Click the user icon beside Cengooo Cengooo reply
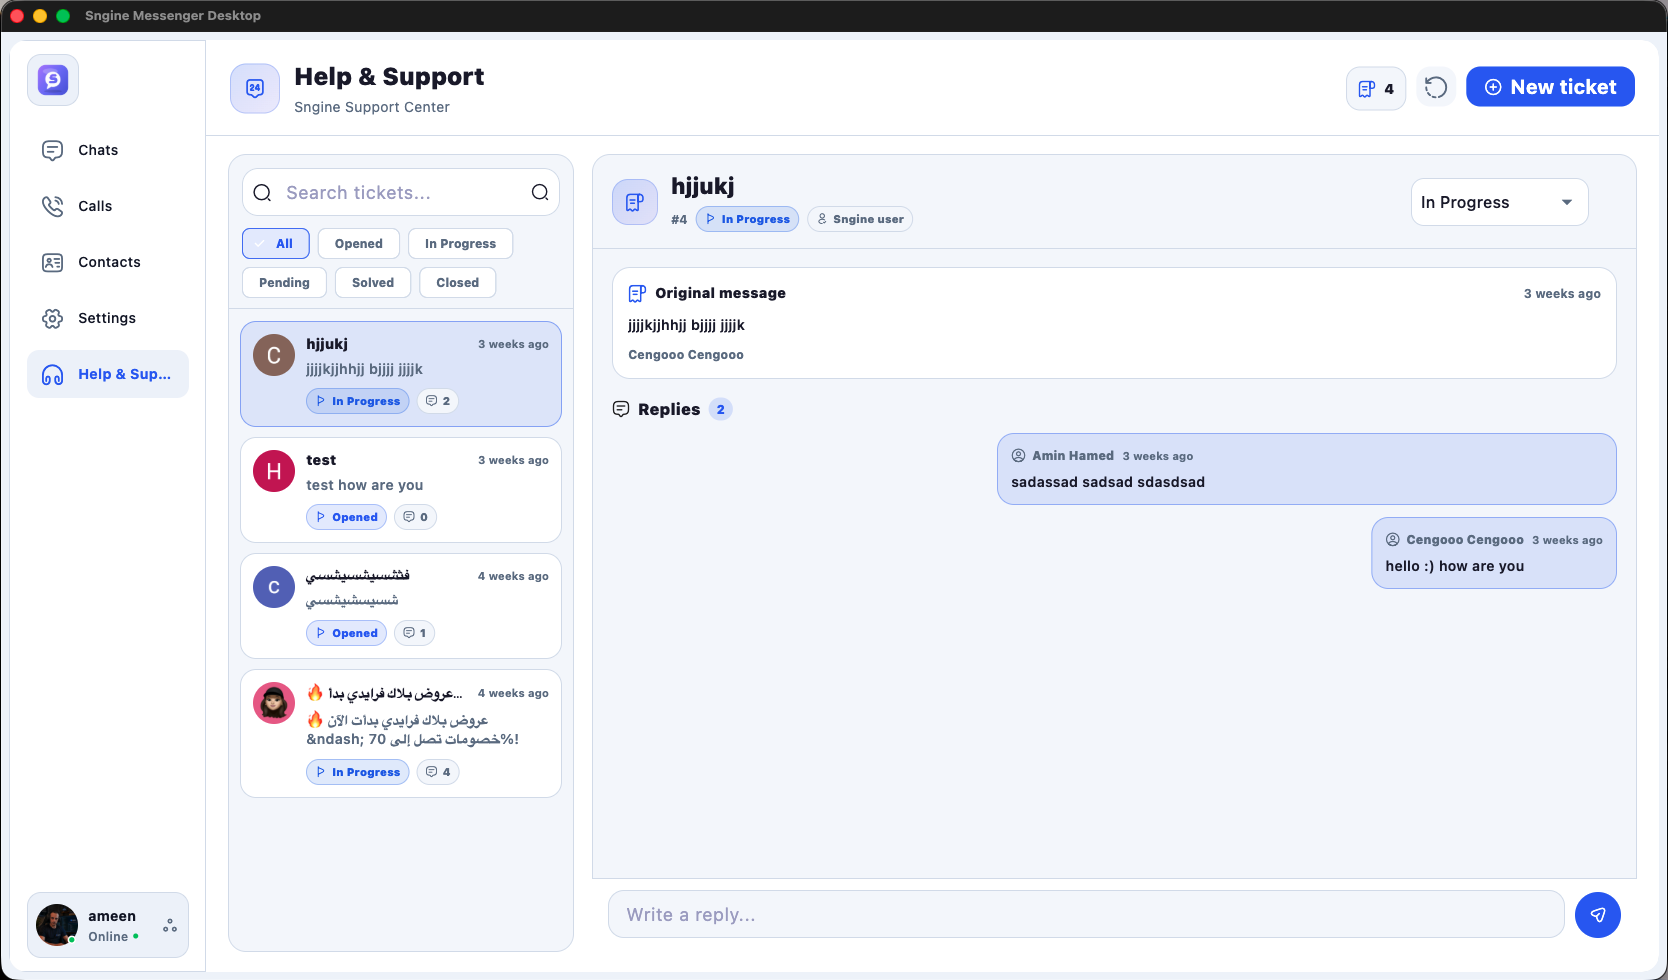1668x980 pixels. pyautogui.click(x=1393, y=540)
